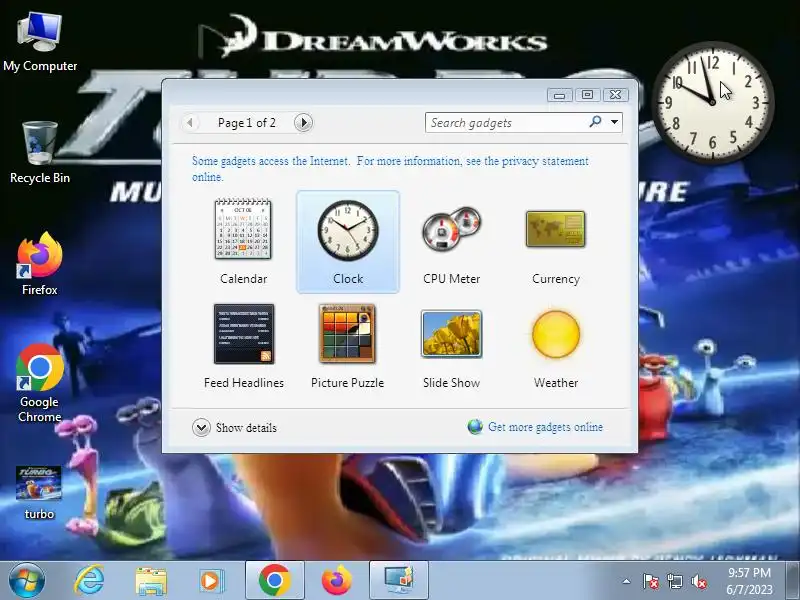Open the taskbar date and time
This screenshot has width=800, height=600.
pos(749,581)
